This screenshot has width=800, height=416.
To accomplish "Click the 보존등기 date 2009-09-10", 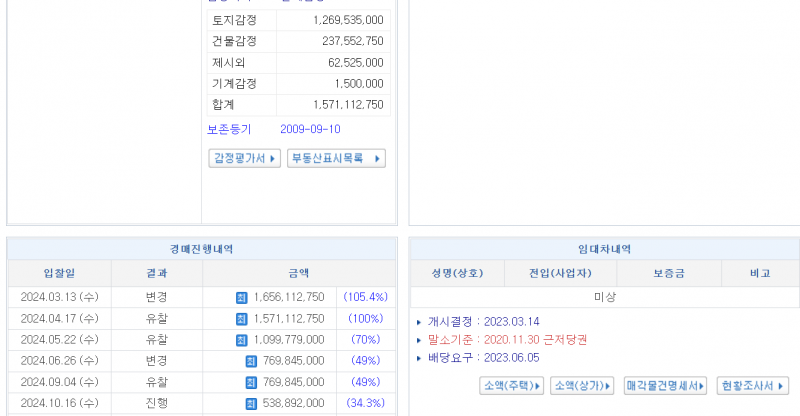I will coord(310,129).
